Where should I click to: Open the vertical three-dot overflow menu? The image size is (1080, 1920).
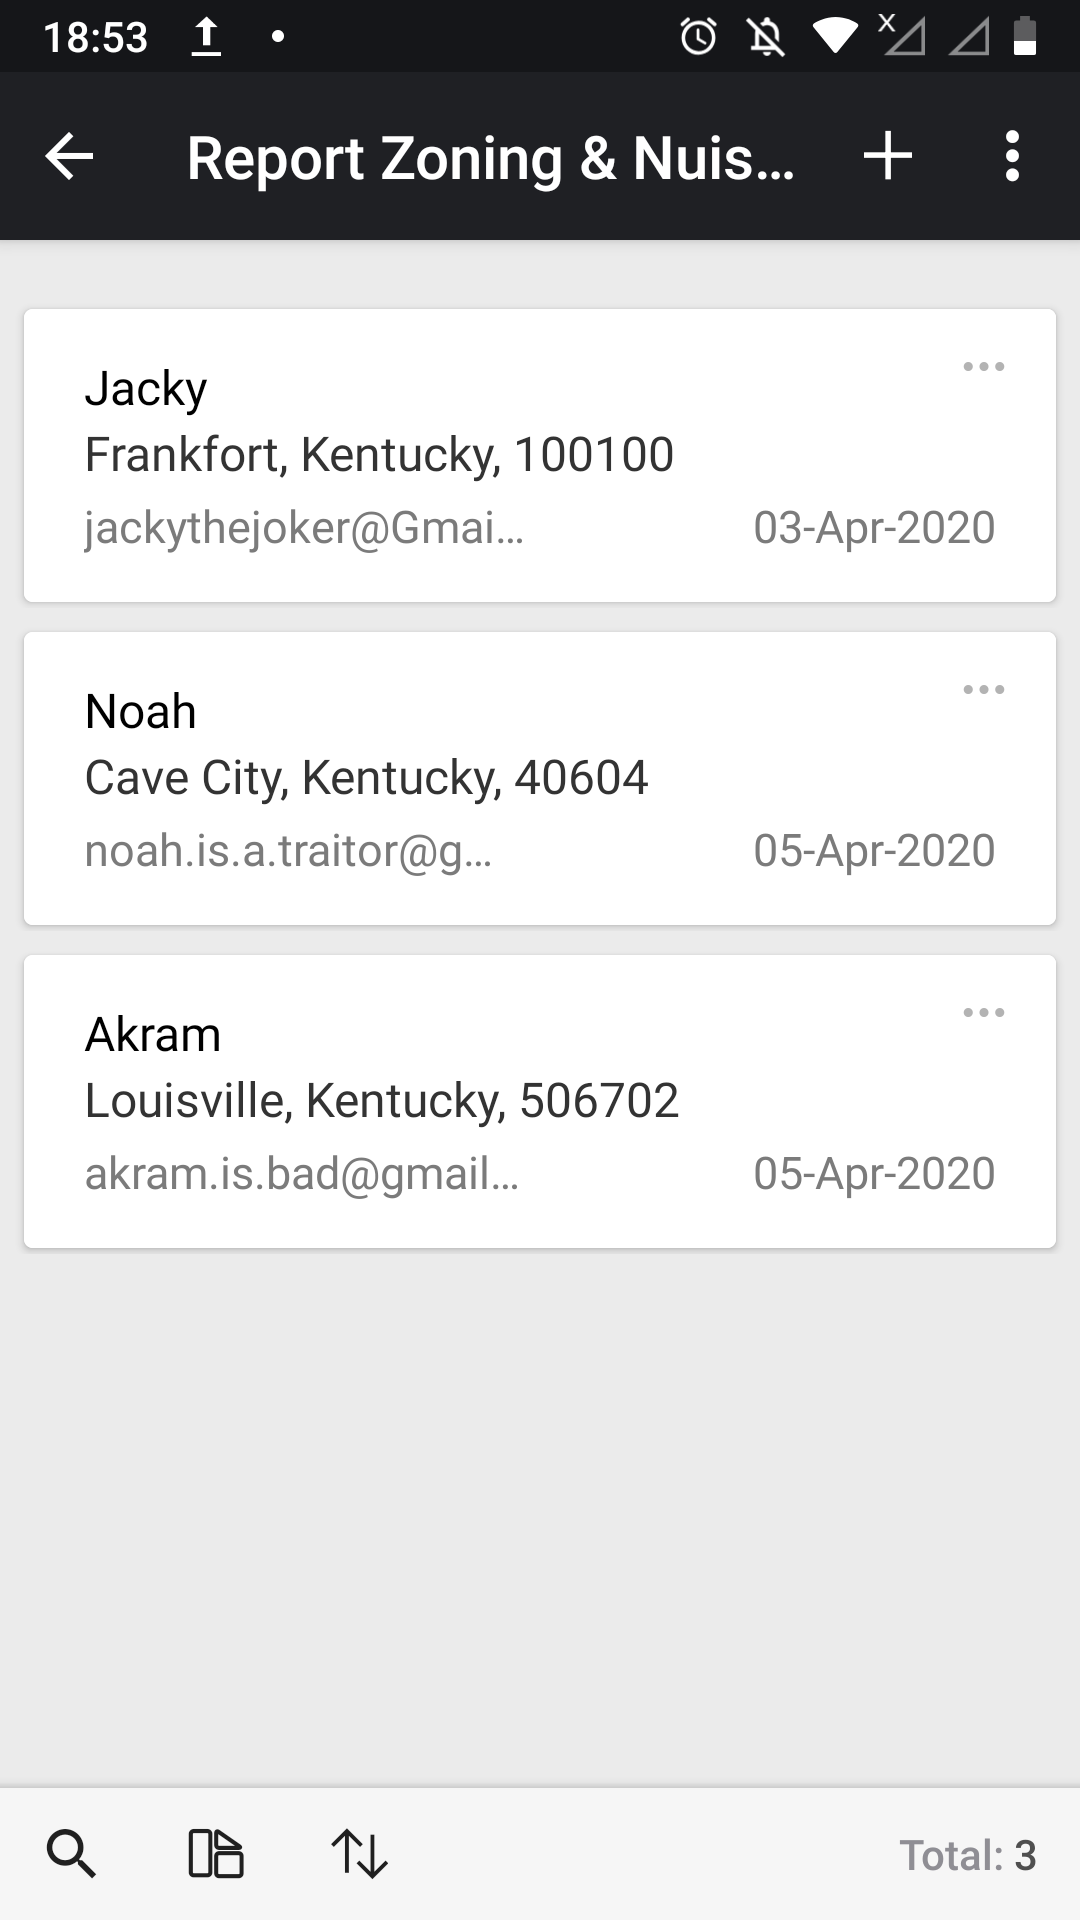coord(1012,157)
